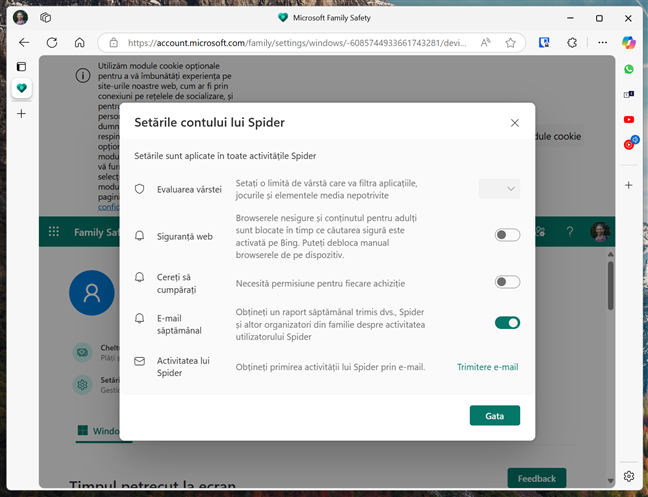Viewport: 648px width, 497px height.
Task: Select the Family Safety pinned tab
Action: (21, 88)
